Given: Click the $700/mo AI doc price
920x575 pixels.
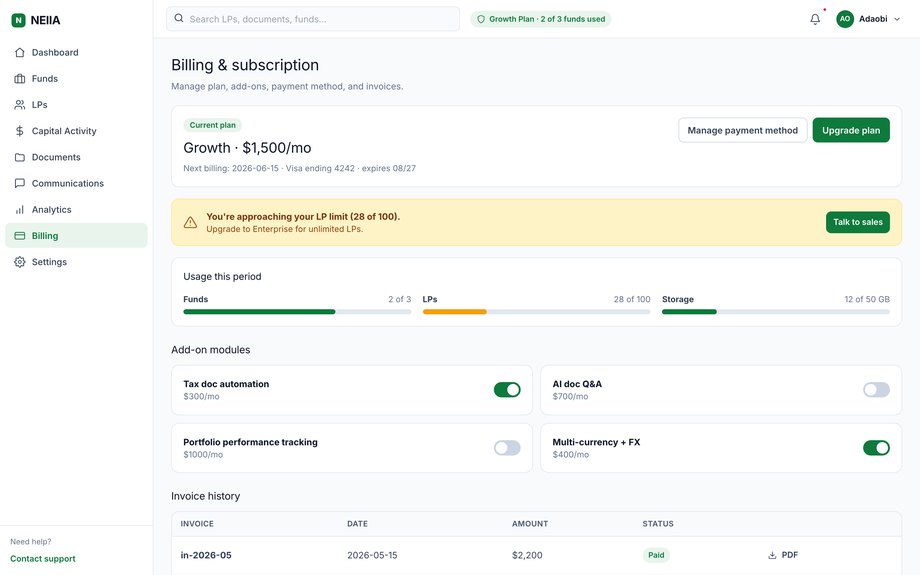Looking at the screenshot, I should 570,397.
